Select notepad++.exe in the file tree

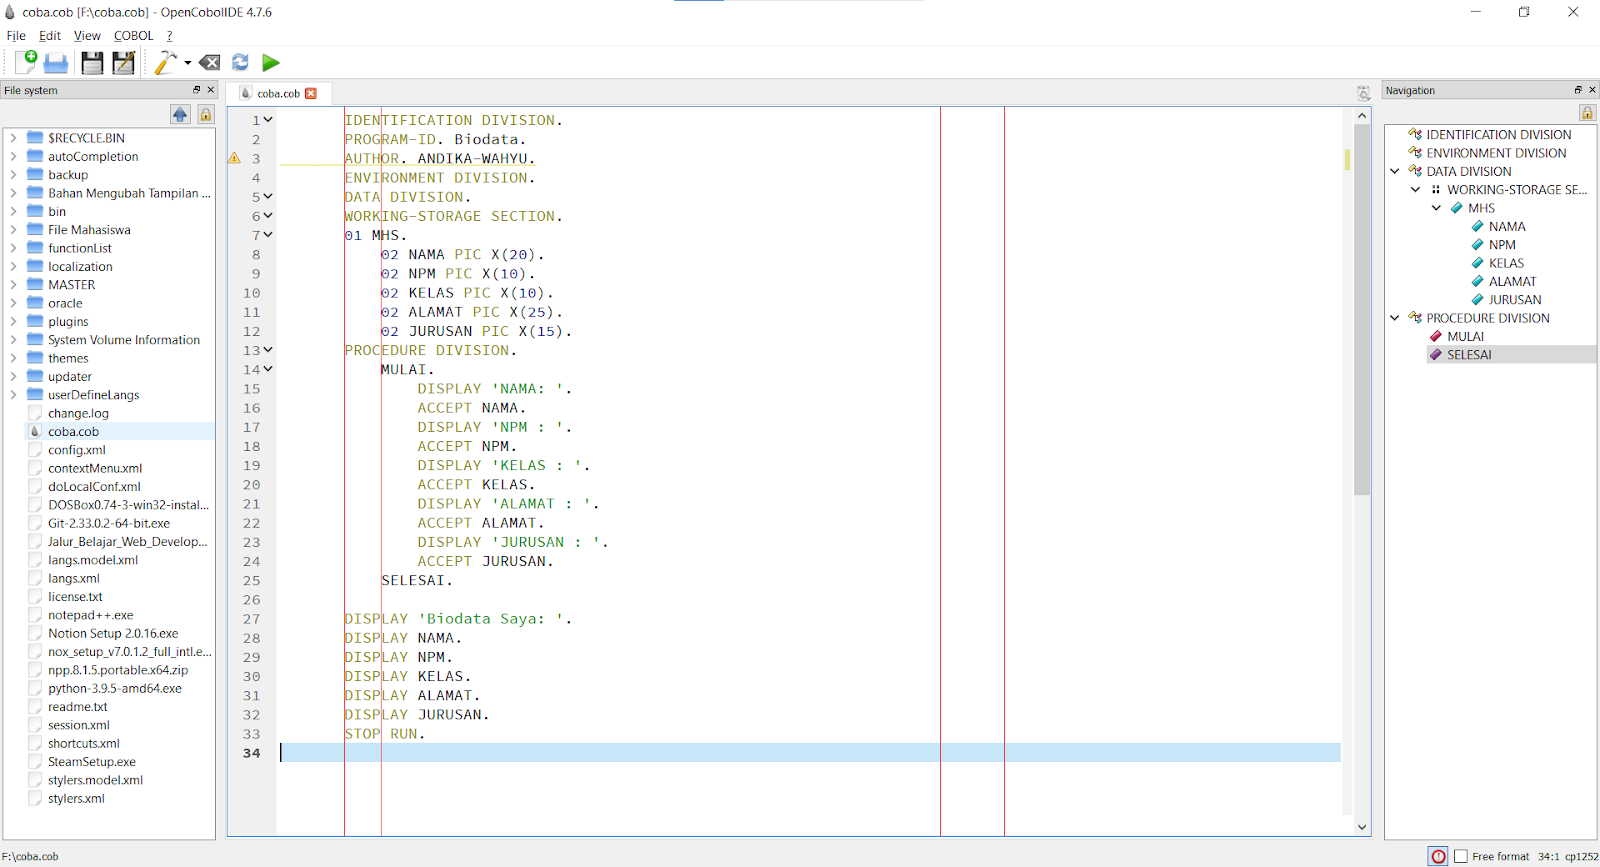[x=90, y=615]
